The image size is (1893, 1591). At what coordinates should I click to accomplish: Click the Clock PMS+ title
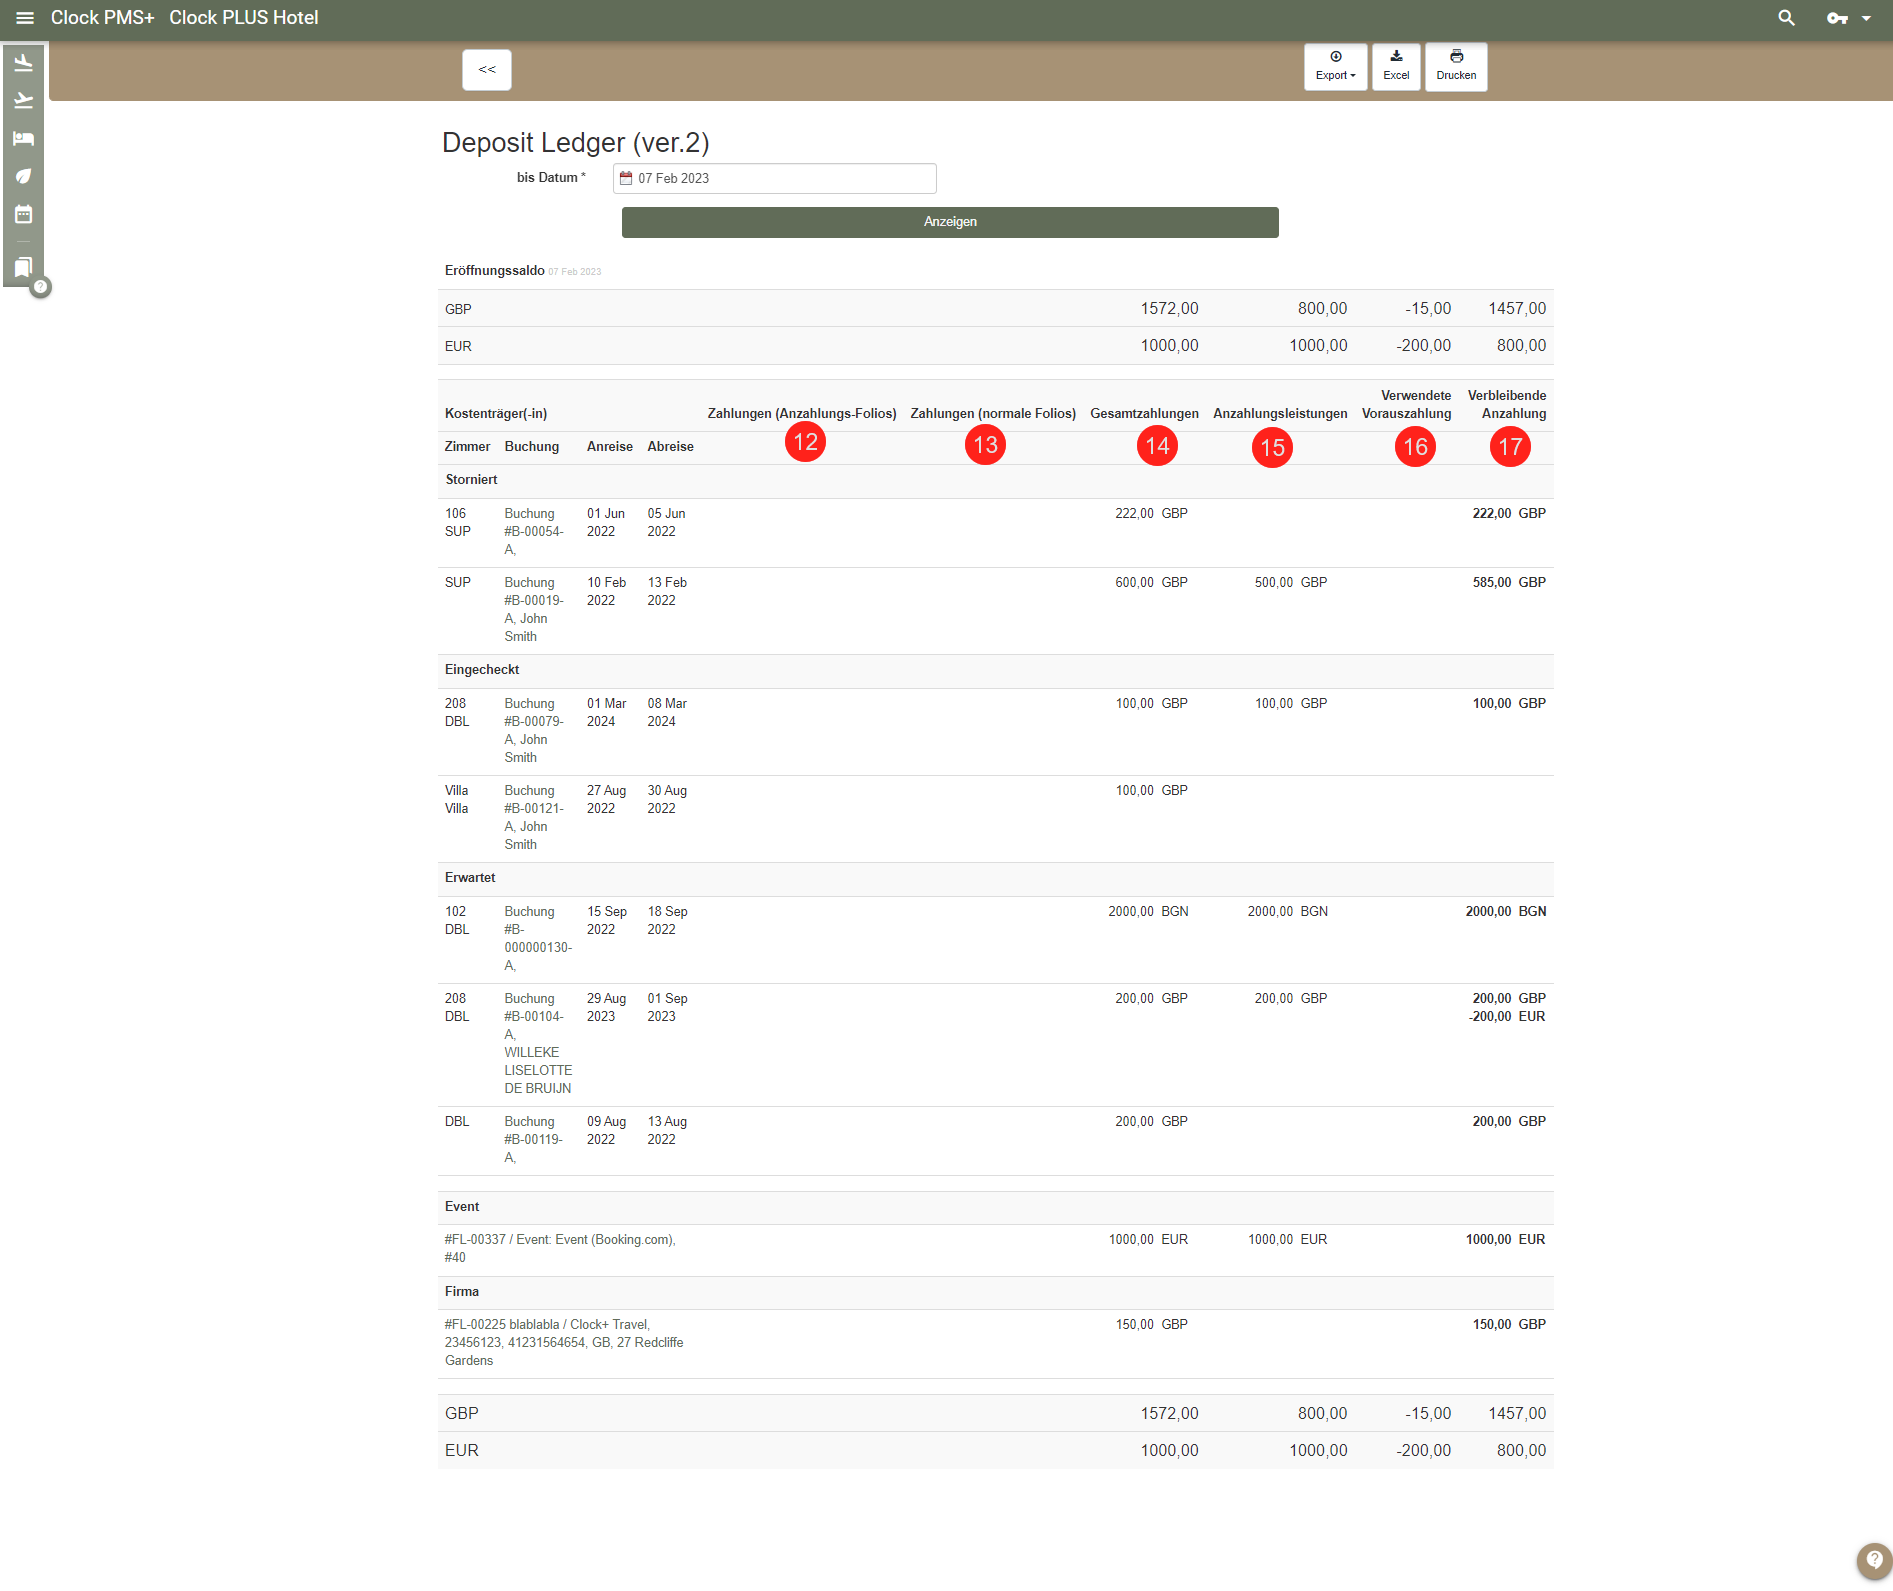[103, 18]
